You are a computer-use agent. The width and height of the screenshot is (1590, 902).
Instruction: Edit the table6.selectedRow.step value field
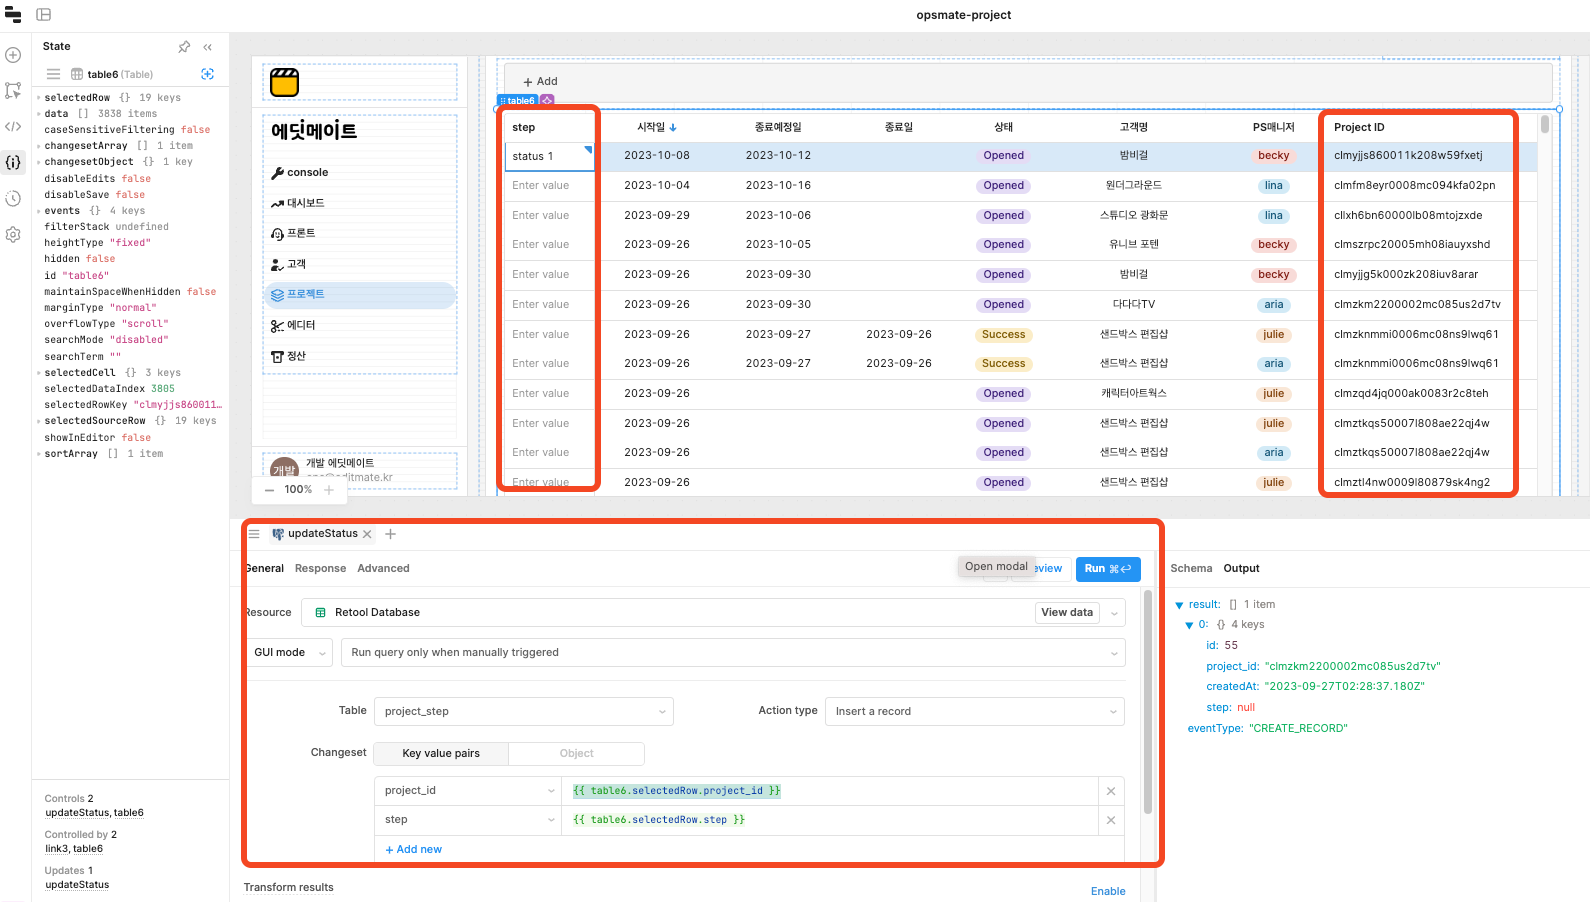(x=832, y=820)
